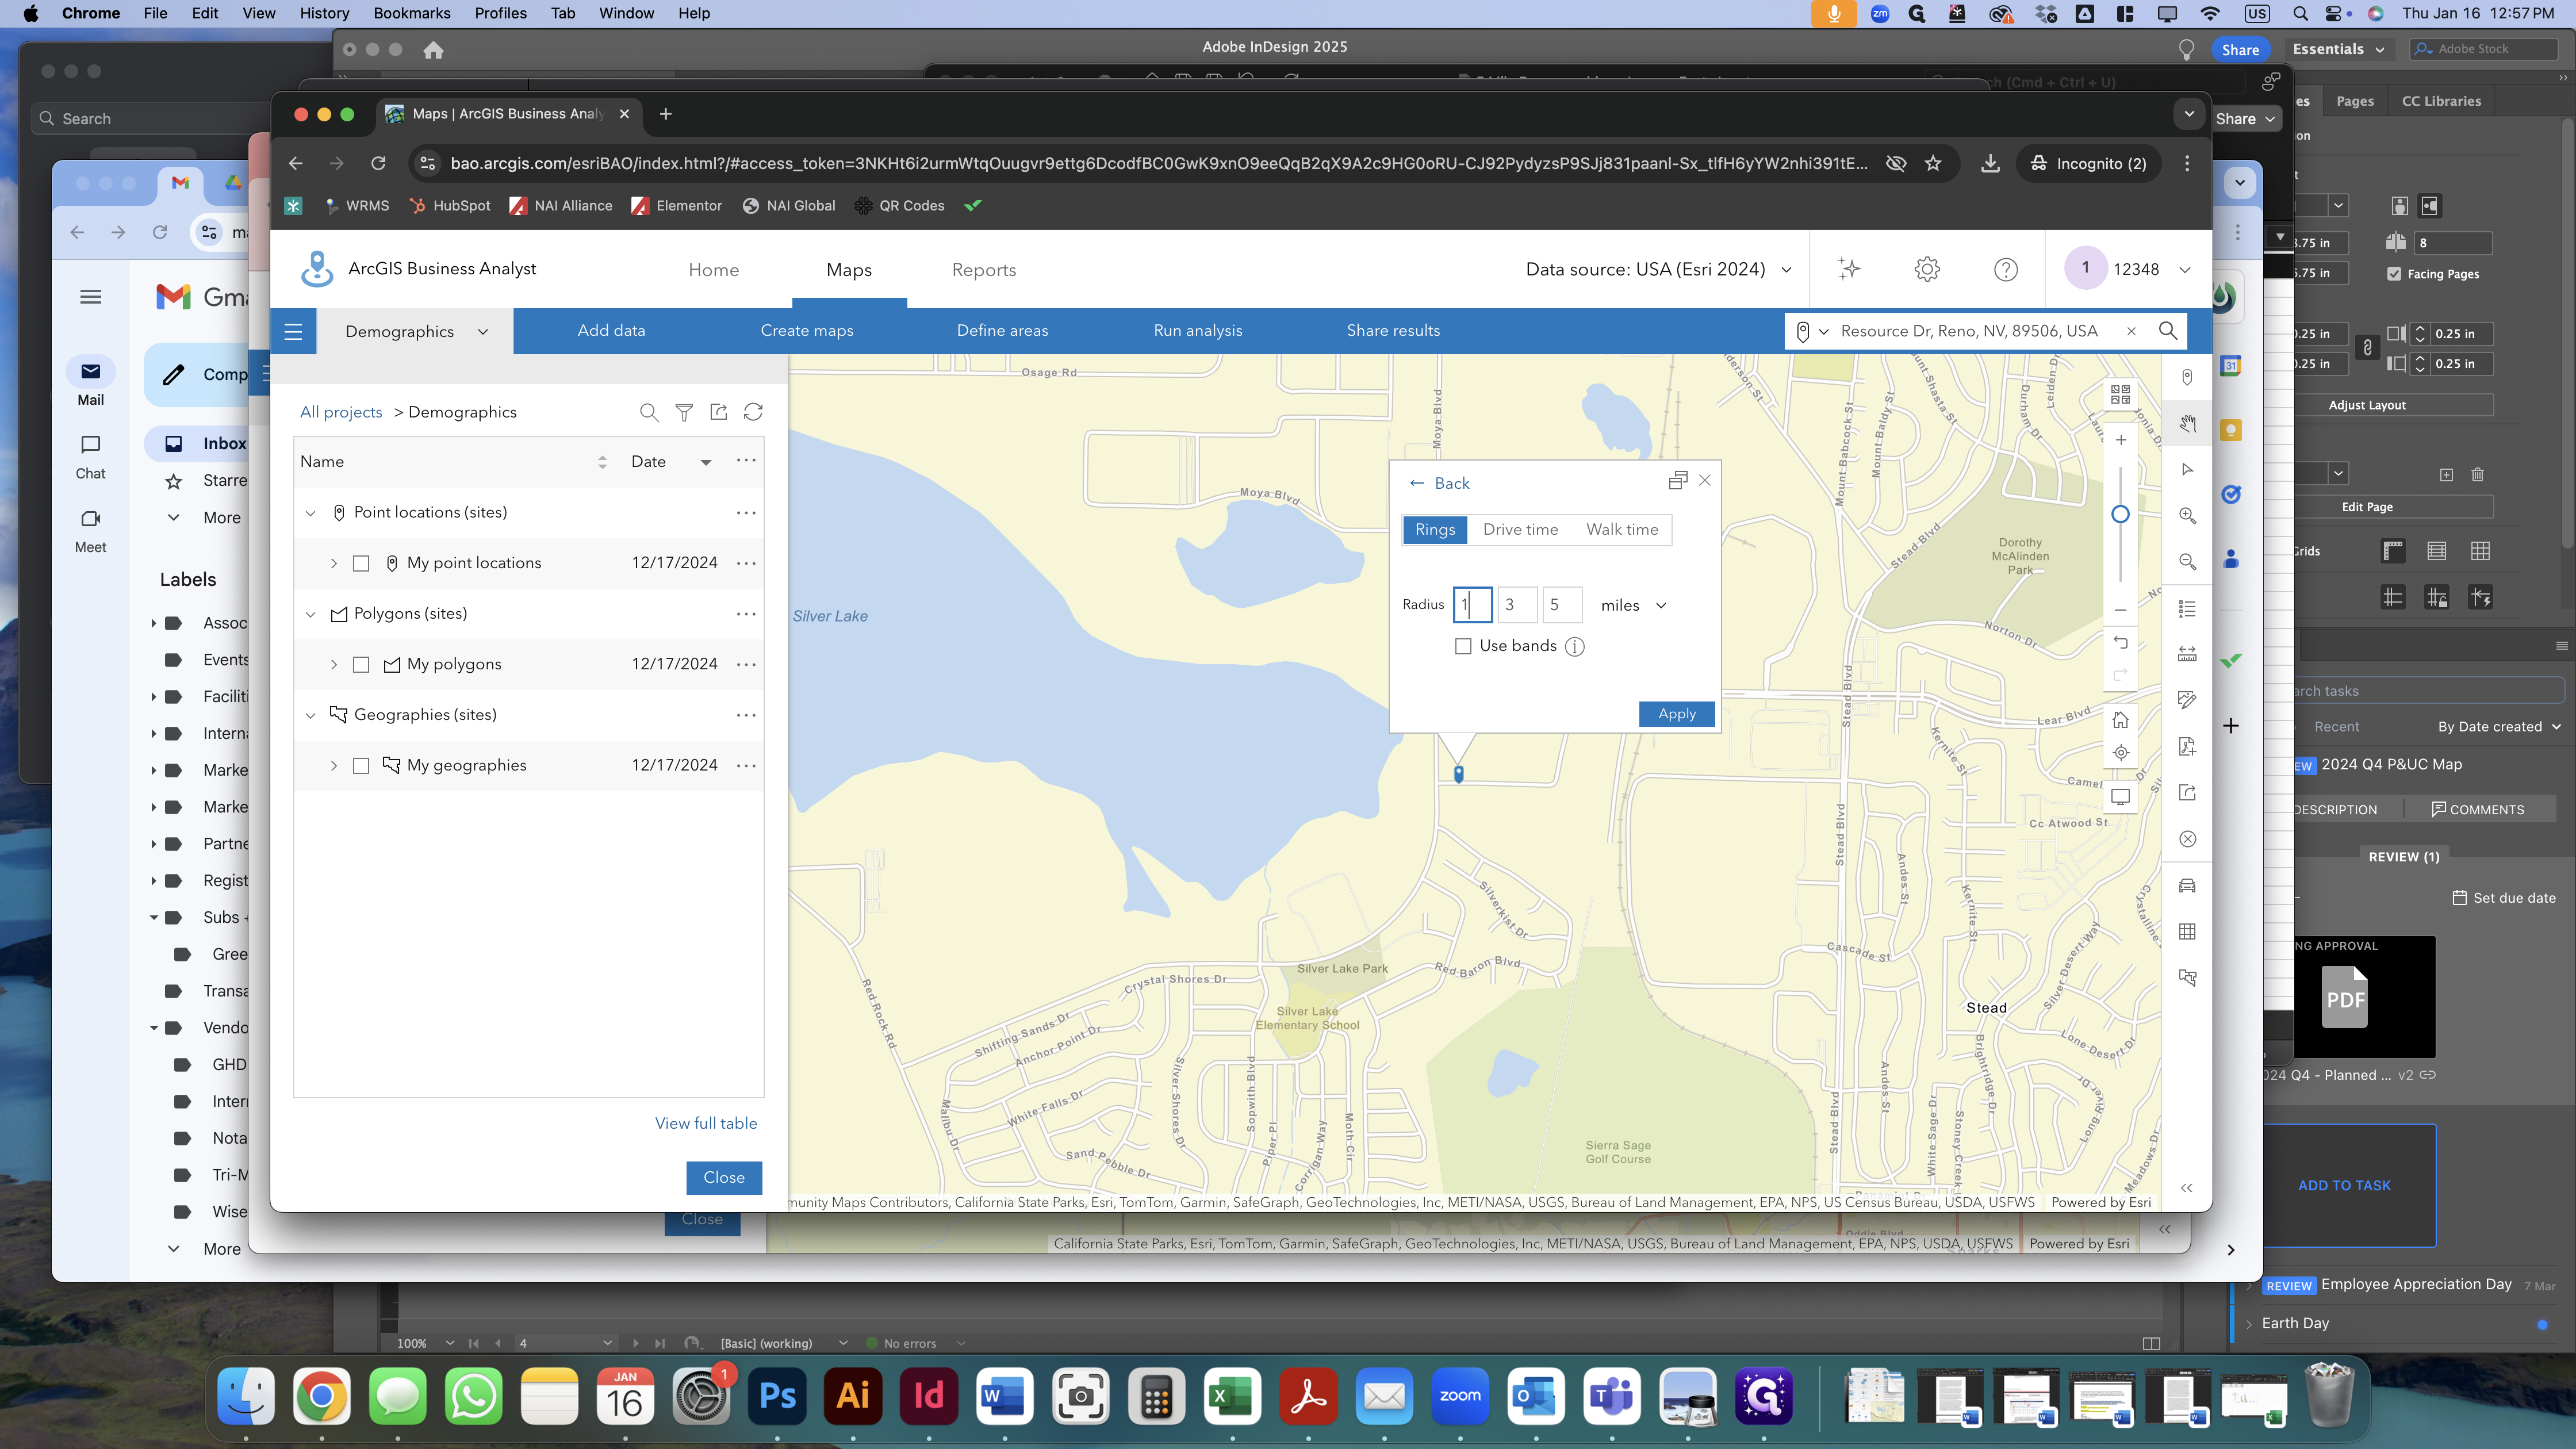Screen dimensions: 2576x1449
Task: Click the full-screen monitor icon on map
Action: 2120,797
